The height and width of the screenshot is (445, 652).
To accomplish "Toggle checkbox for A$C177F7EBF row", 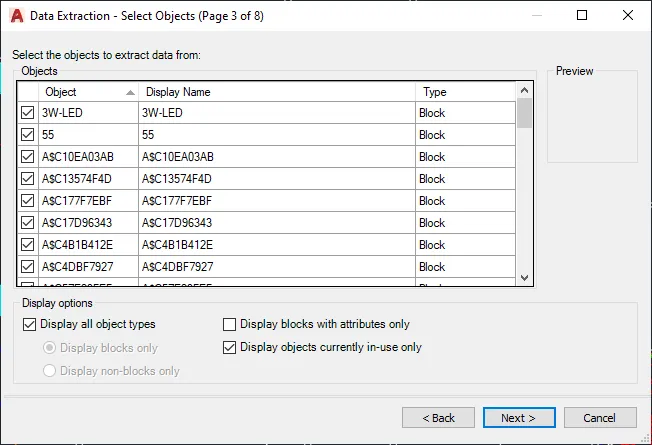I will (x=27, y=200).
